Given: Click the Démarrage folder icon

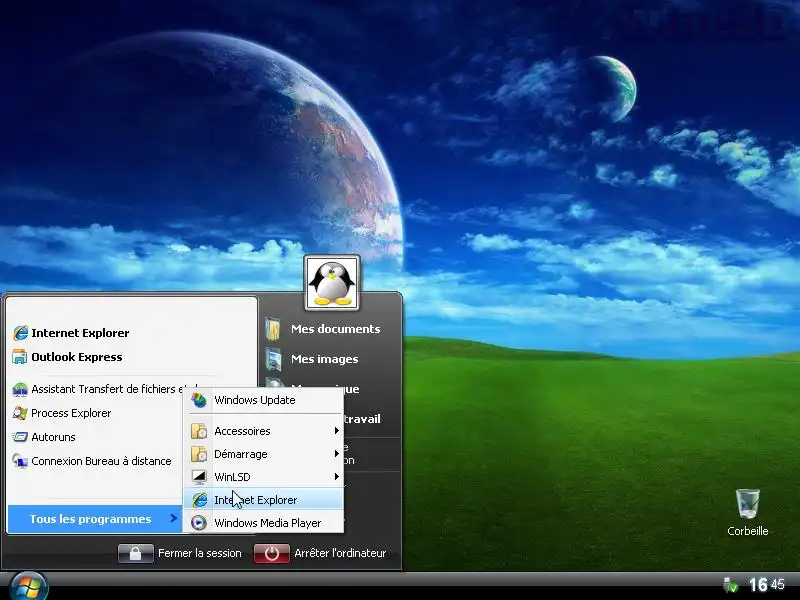Looking at the screenshot, I should [199, 454].
